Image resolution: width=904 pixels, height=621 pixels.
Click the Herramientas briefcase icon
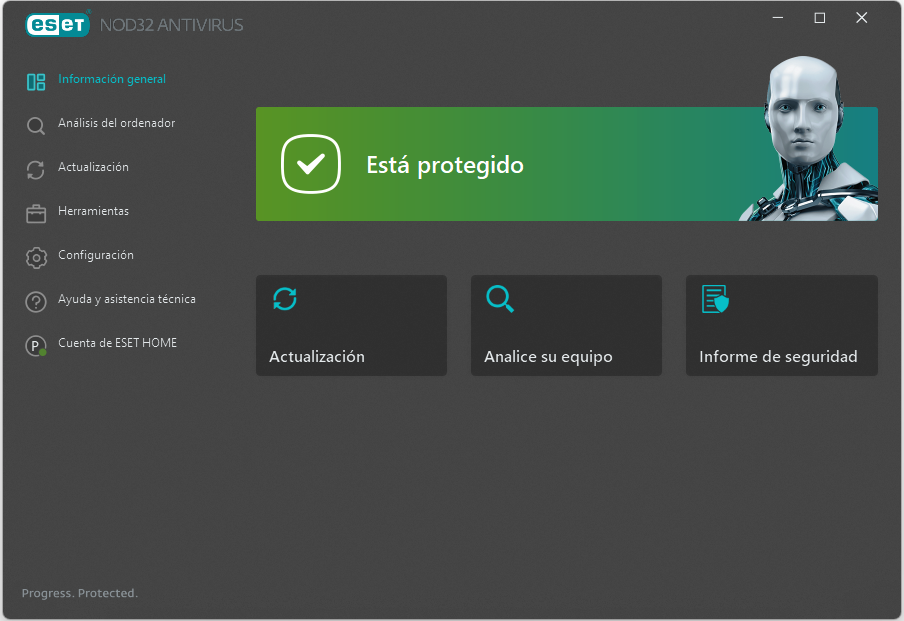coord(36,214)
